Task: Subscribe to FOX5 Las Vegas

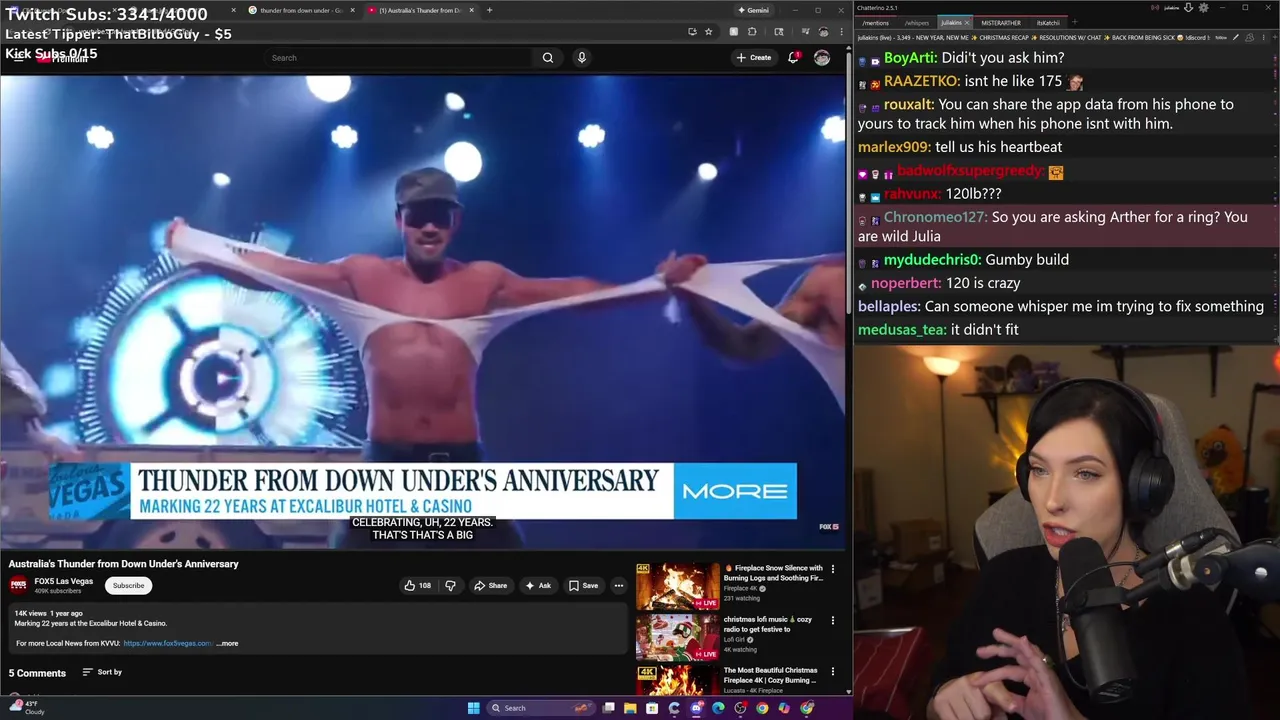Action: click(x=128, y=585)
